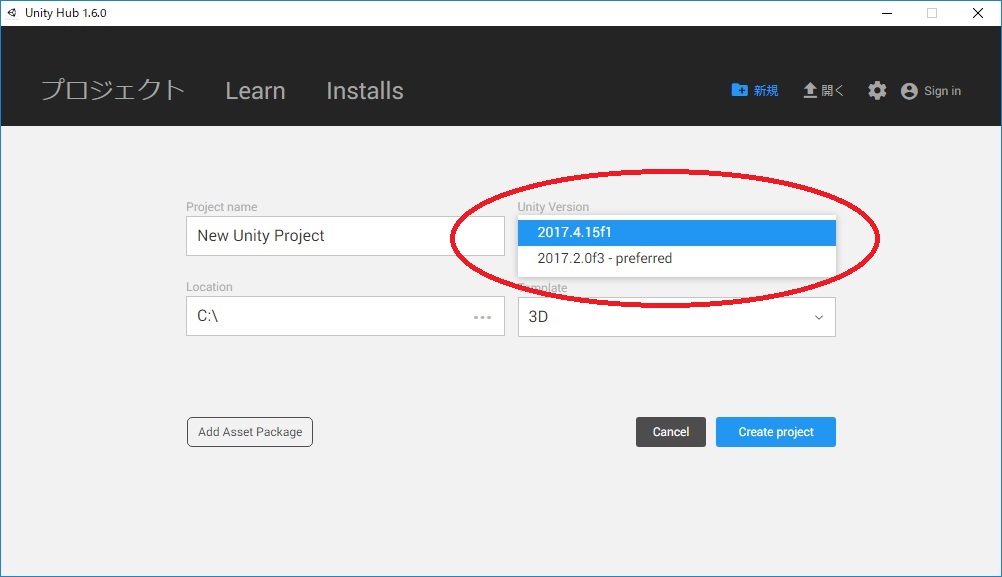Click the Add Asset Package button
The width and height of the screenshot is (1002, 577).
250,432
